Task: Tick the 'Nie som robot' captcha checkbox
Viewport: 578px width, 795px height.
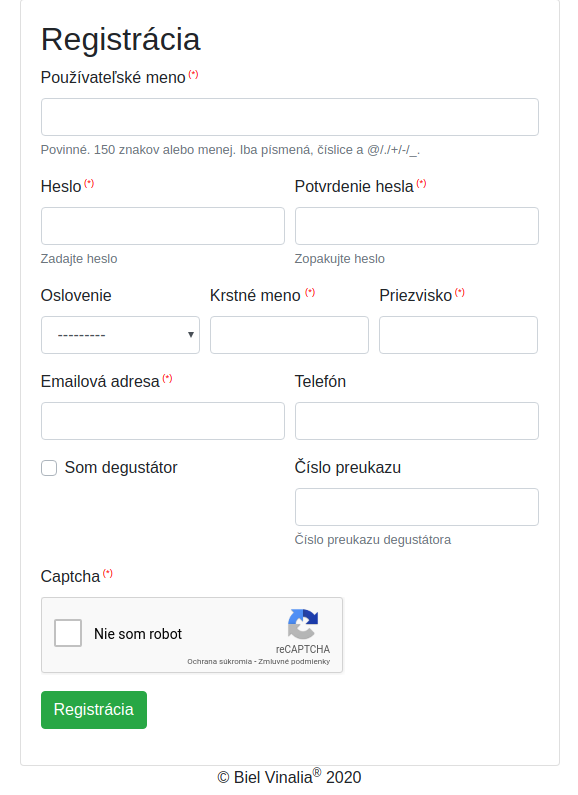Action: tap(68, 633)
